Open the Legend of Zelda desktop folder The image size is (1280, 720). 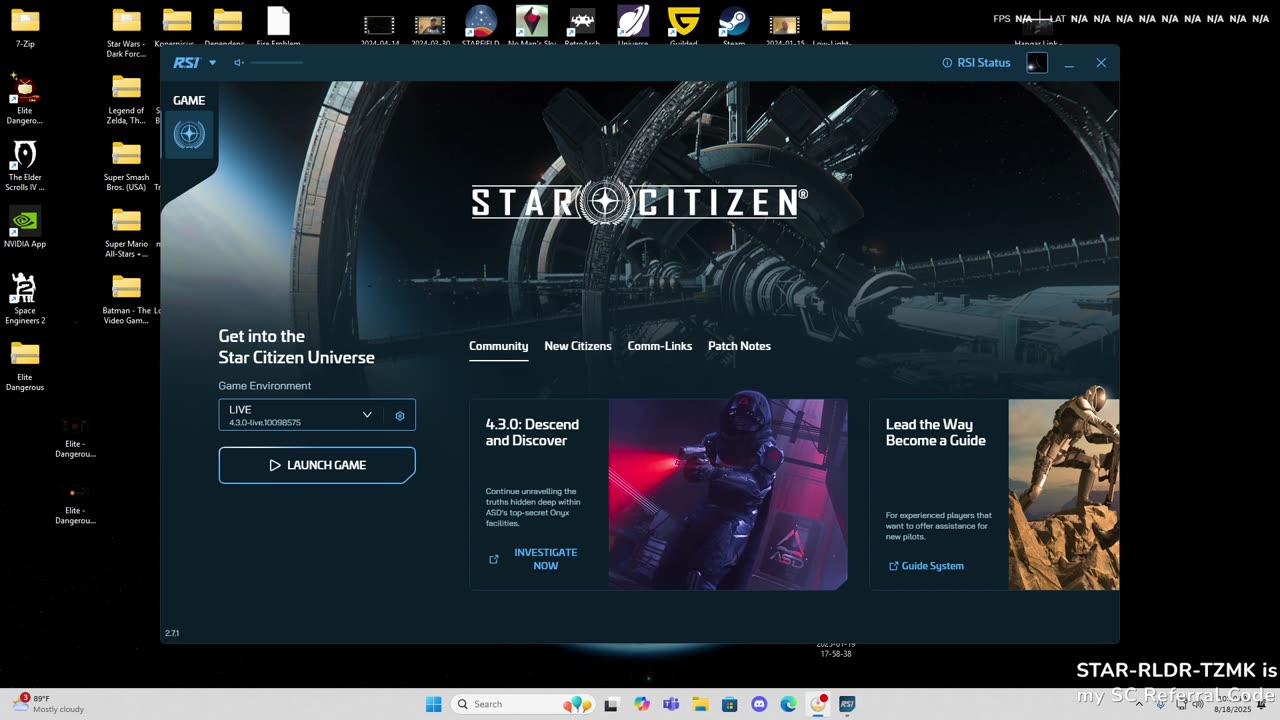coord(126,98)
